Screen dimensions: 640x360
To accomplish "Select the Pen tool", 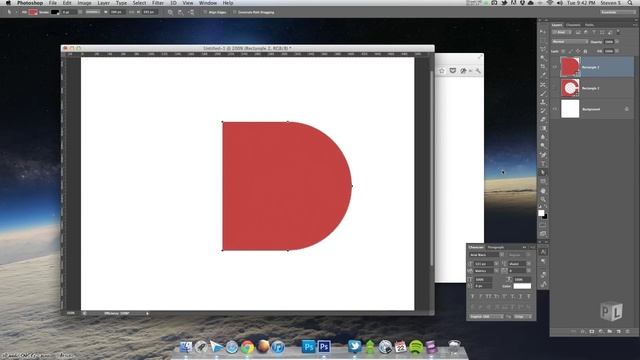I will (x=543, y=155).
